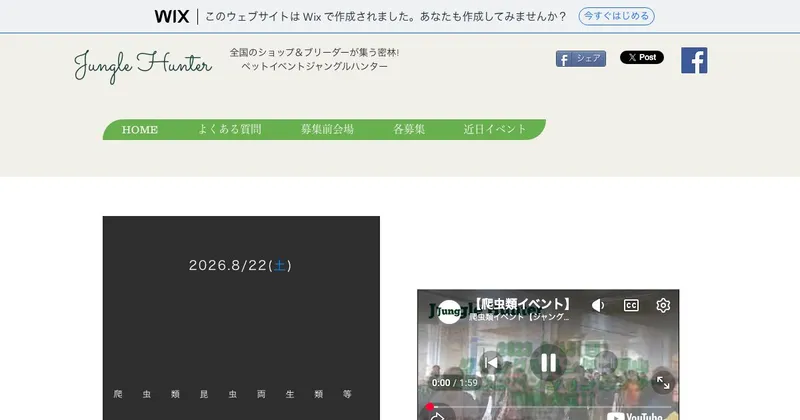Open the よくある質問 menu item

(x=230, y=129)
